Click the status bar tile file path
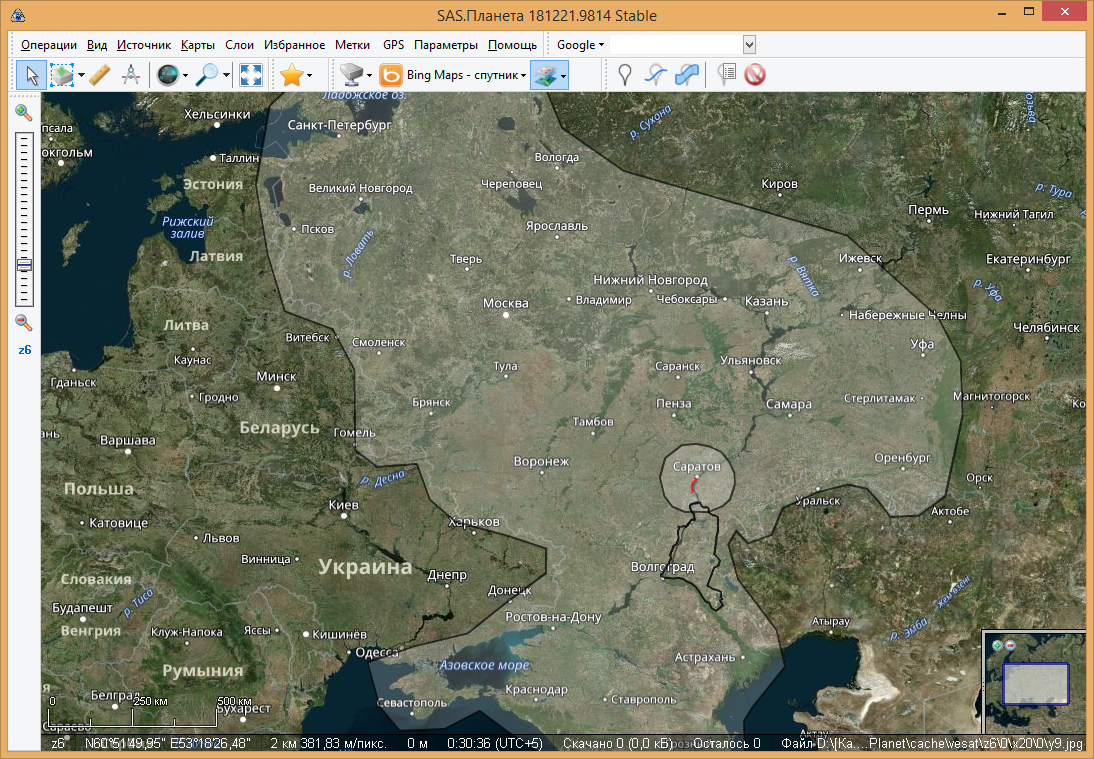This screenshot has height=759, width=1094. [x=931, y=744]
